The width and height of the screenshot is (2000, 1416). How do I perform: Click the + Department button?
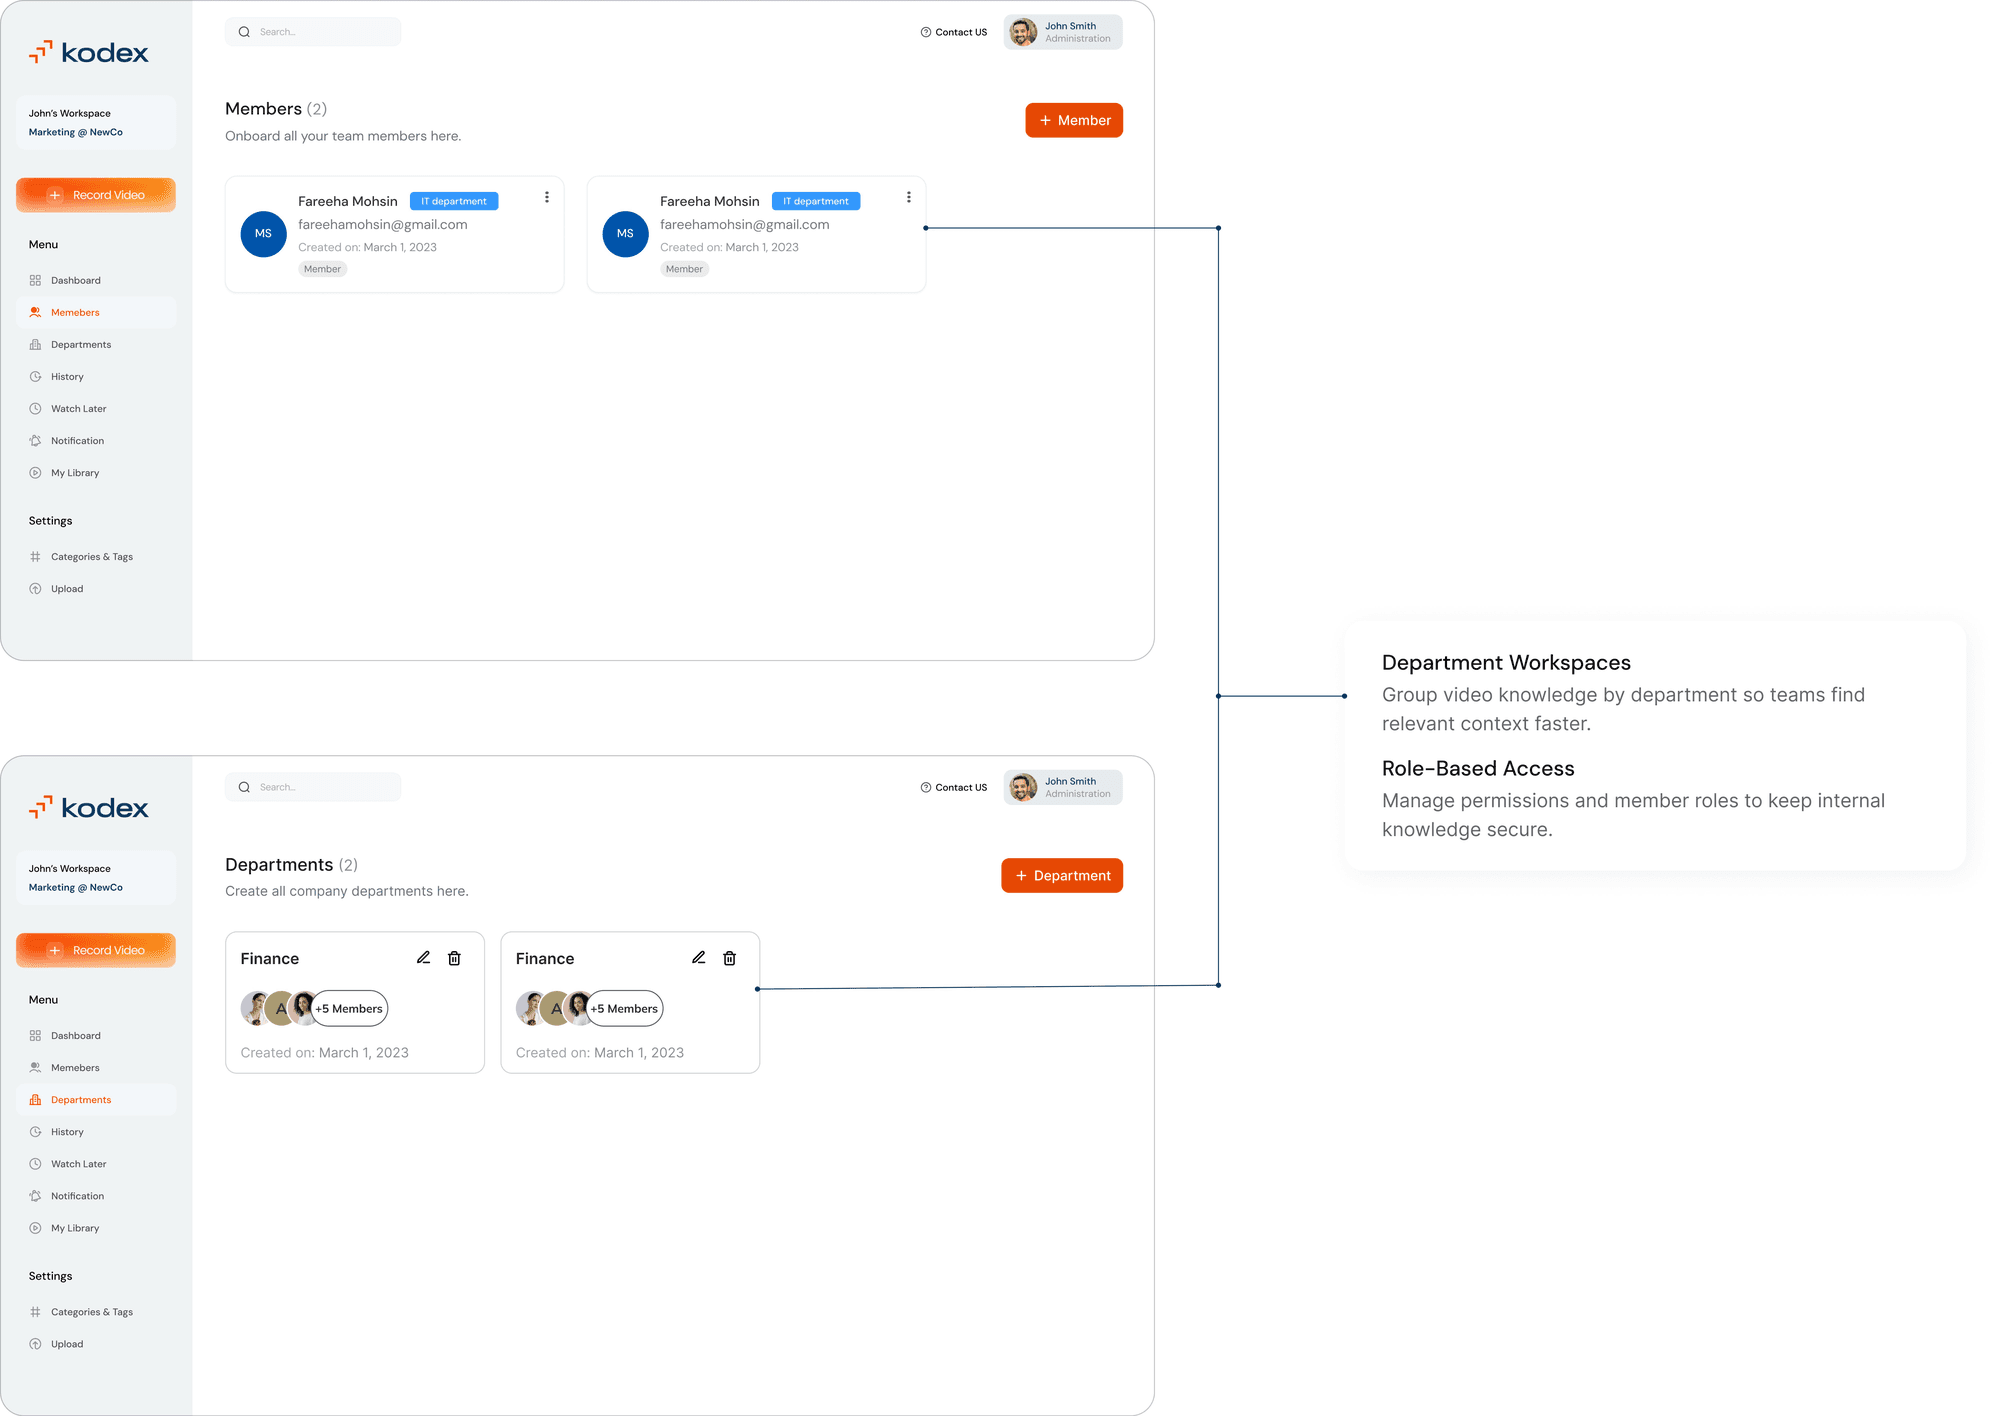(x=1062, y=875)
